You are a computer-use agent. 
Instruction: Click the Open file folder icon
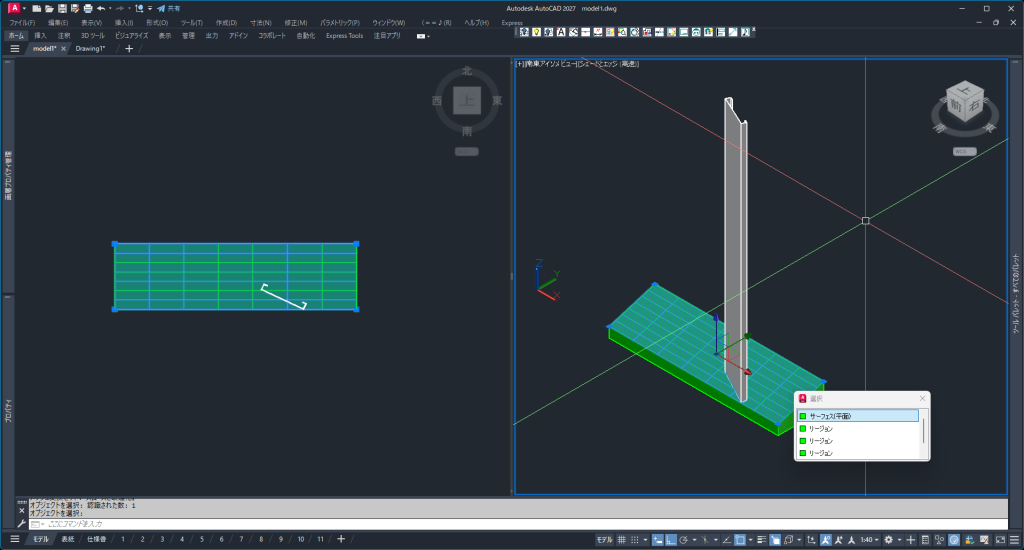click(49, 8)
